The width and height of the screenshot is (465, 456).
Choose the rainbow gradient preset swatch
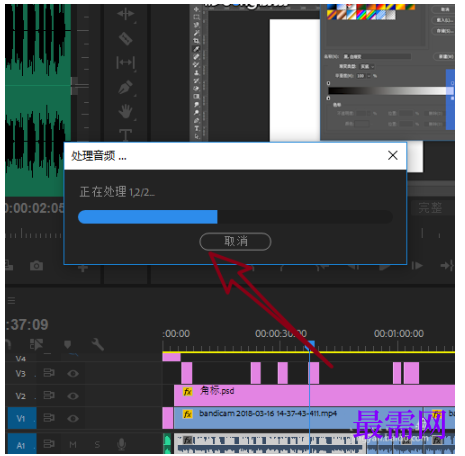(361, 15)
